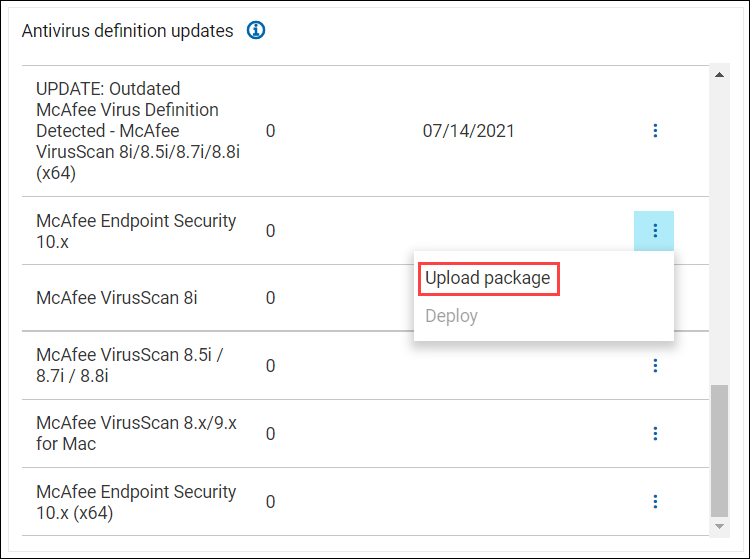Open options menu for Outdated McAfee Virus Definition row
The height and width of the screenshot is (559, 750).
click(x=655, y=131)
